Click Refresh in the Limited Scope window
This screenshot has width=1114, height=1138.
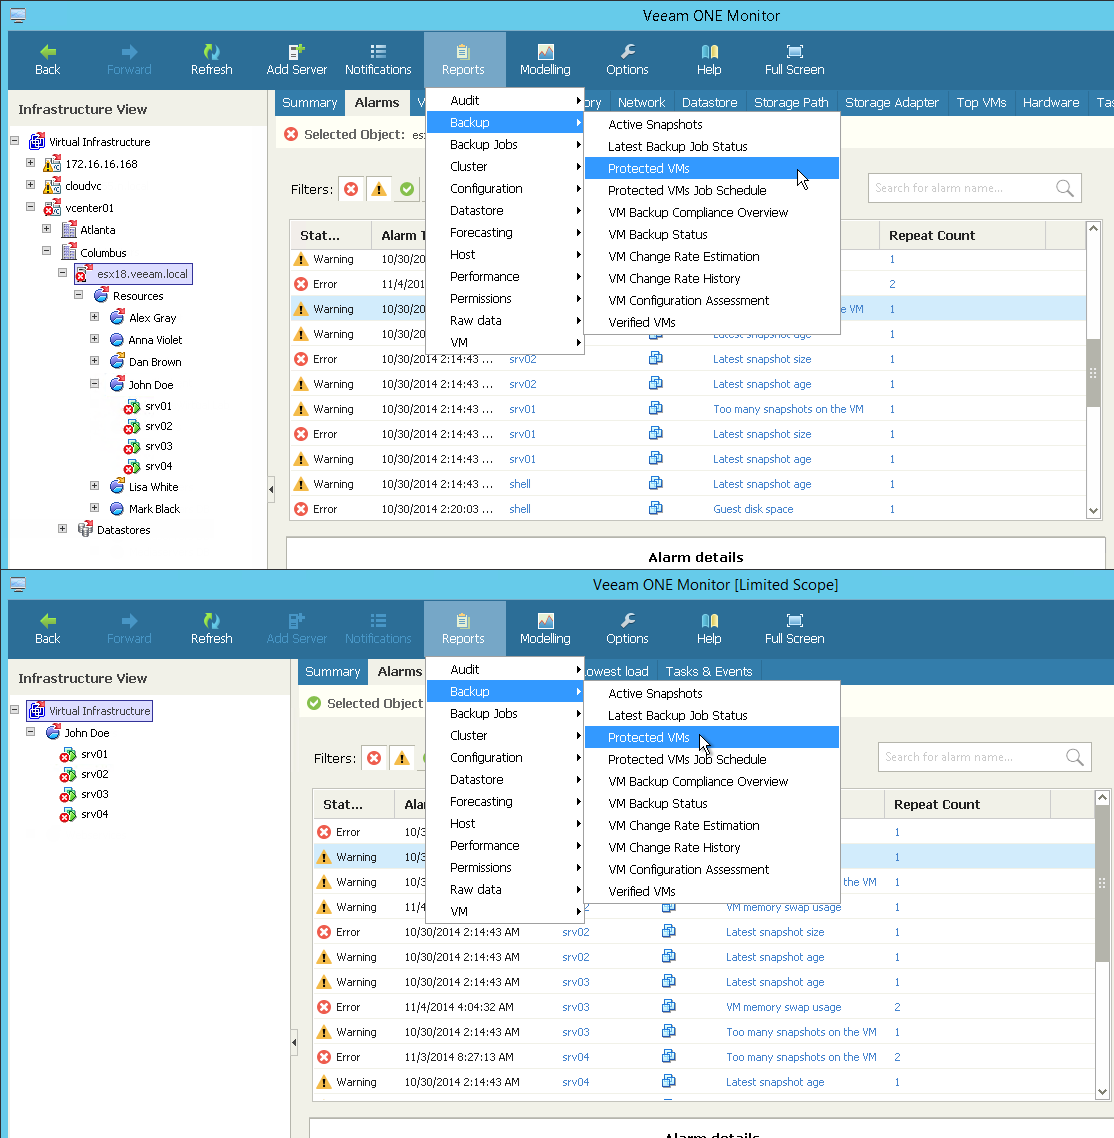coord(211,629)
